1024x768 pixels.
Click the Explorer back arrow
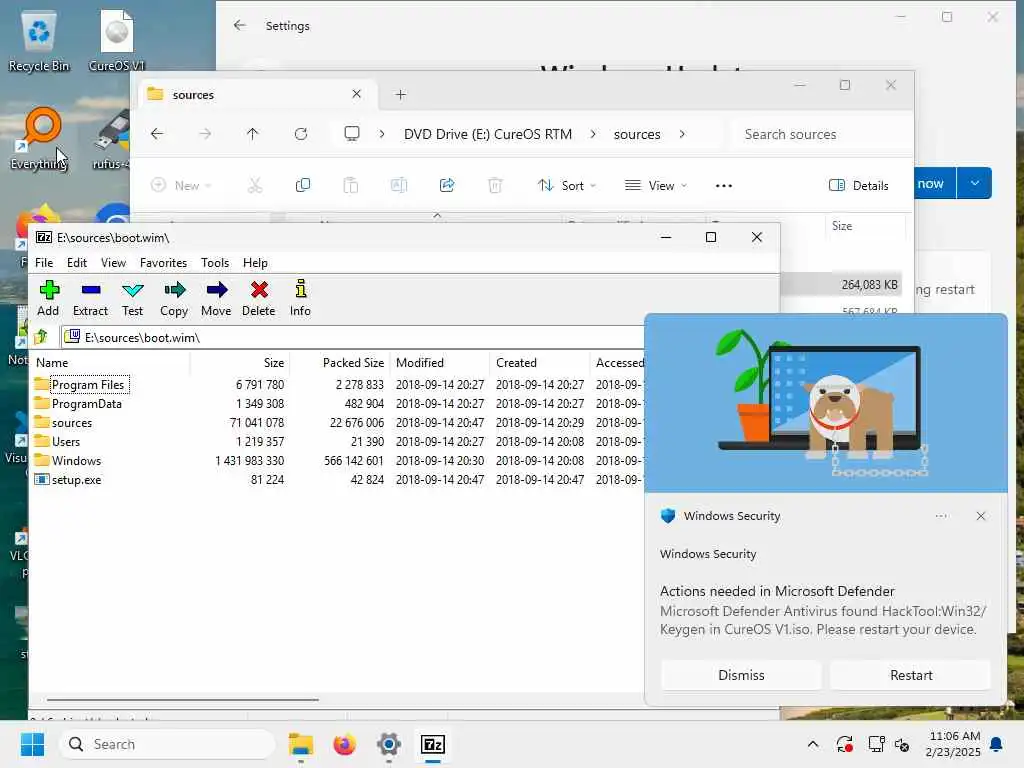[157, 134]
